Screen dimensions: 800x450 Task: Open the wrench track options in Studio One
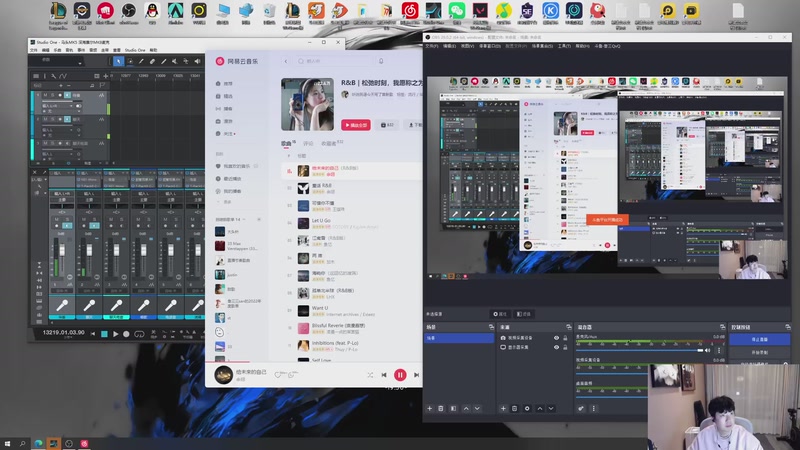coord(54,76)
